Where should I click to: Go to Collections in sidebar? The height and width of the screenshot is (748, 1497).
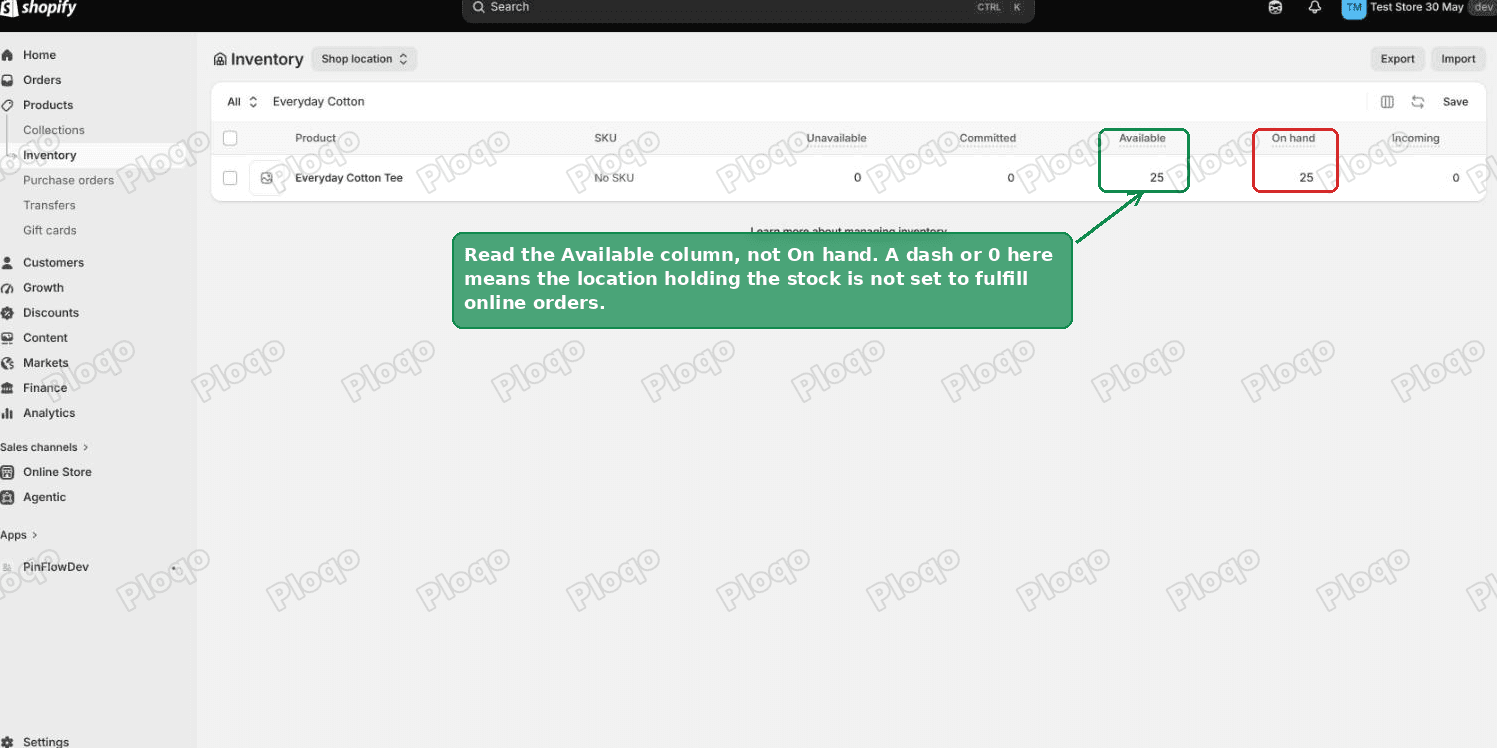[54, 130]
